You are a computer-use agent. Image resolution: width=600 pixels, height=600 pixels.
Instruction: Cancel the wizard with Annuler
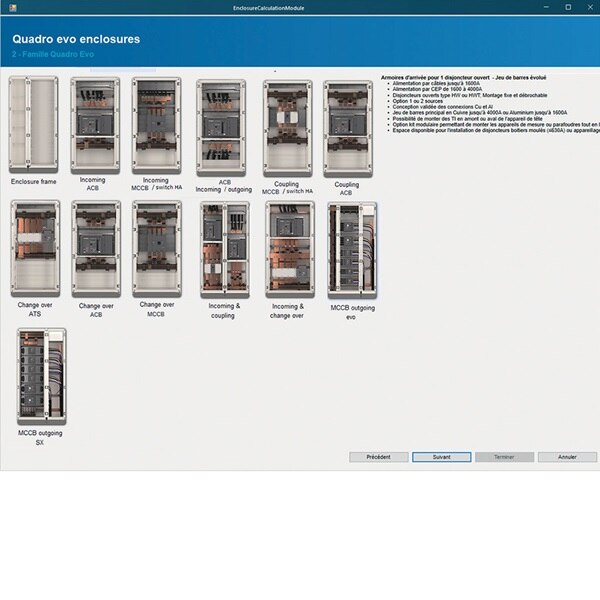click(x=567, y=457)
